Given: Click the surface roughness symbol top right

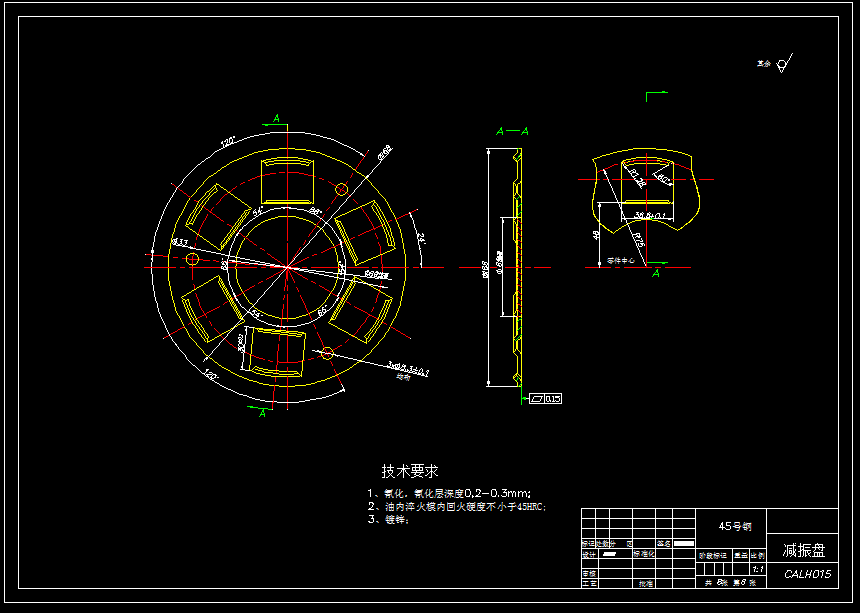Looking at the screenshot, I should click(x=784, y=64).
